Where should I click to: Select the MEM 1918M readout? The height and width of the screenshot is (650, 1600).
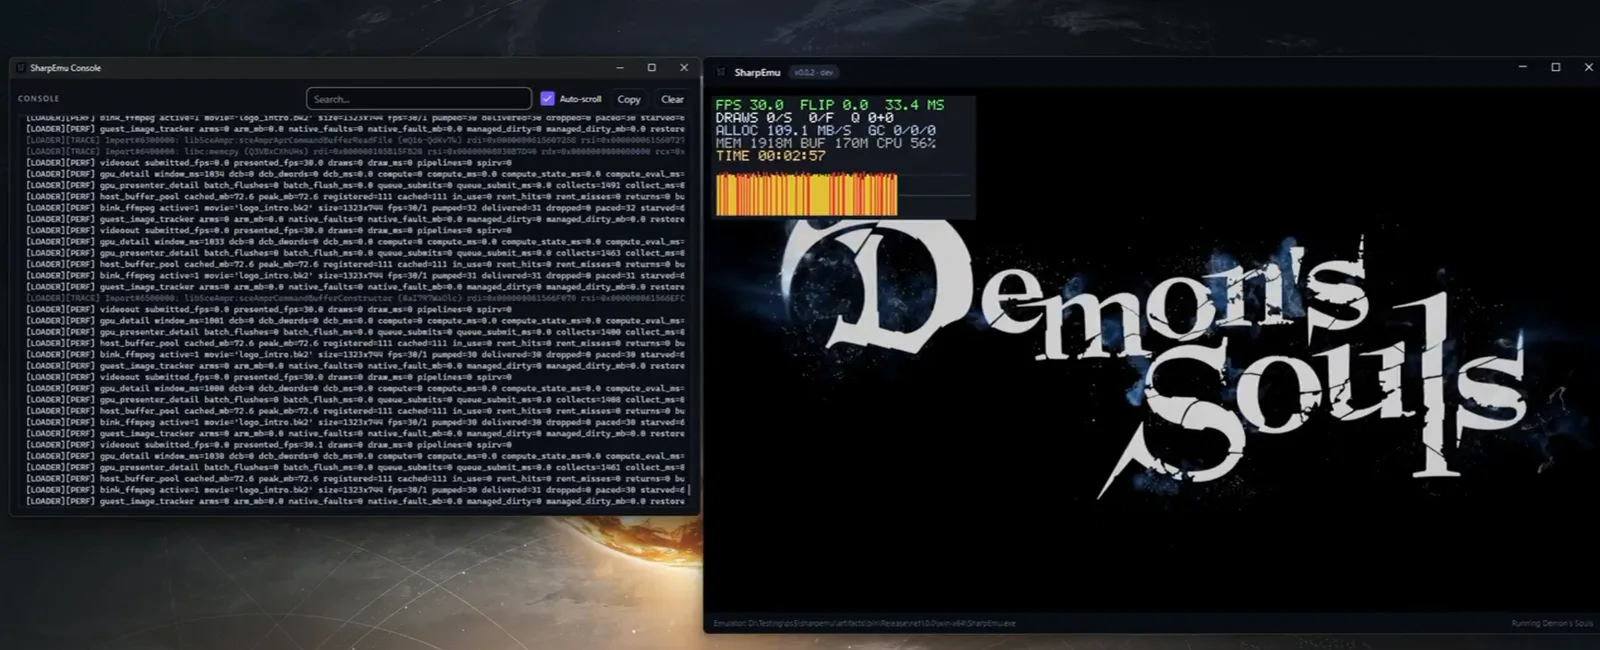click(754, 144)
